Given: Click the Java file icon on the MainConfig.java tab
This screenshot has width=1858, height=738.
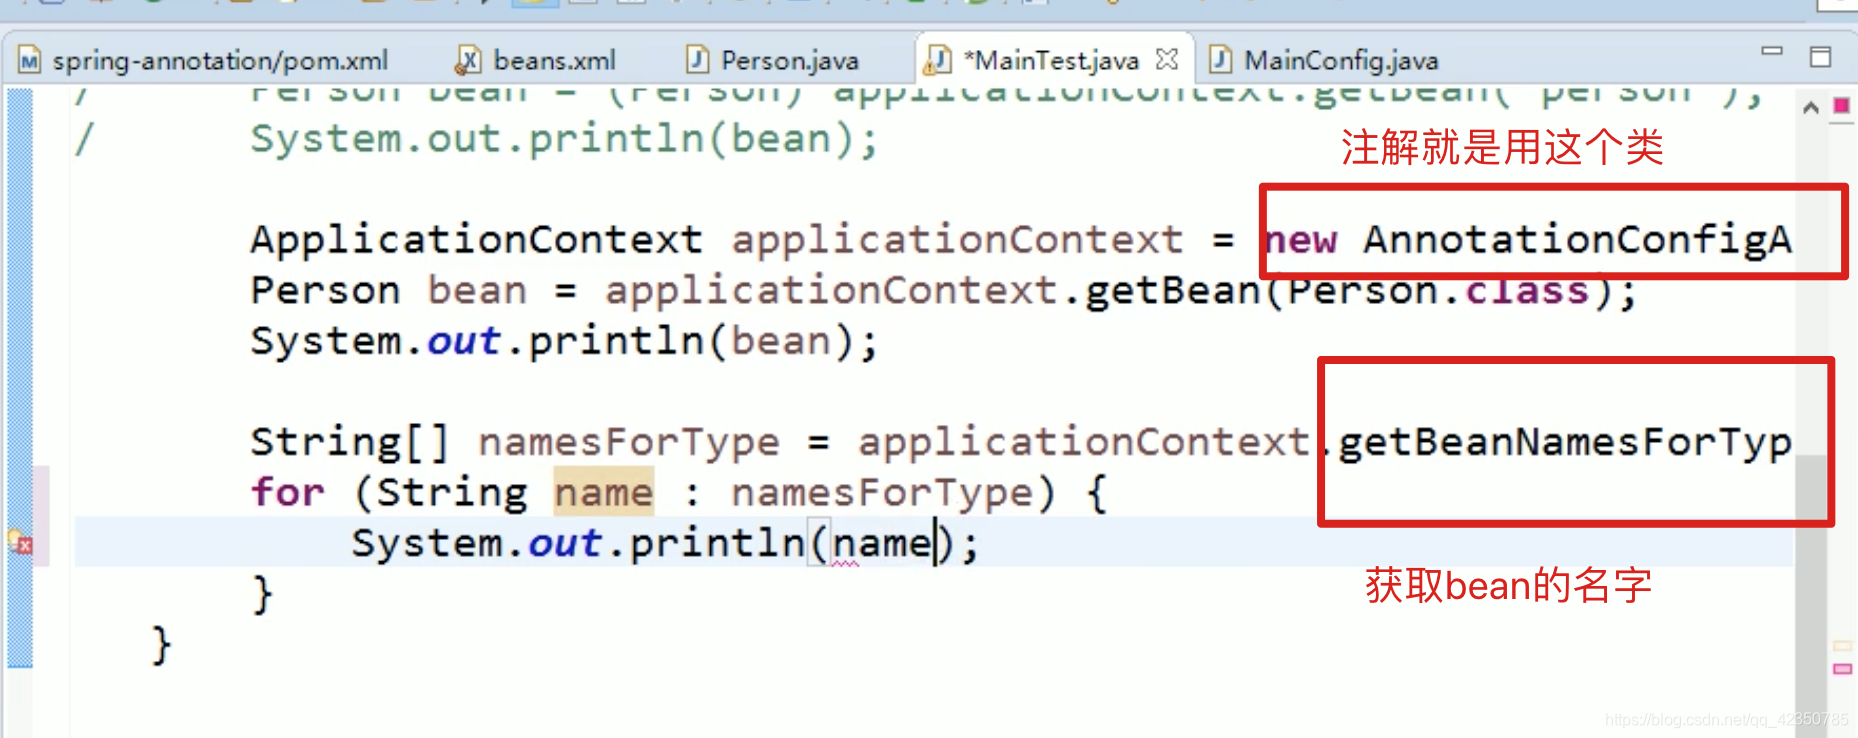Looking at the screenshot, I should 1220,60.
